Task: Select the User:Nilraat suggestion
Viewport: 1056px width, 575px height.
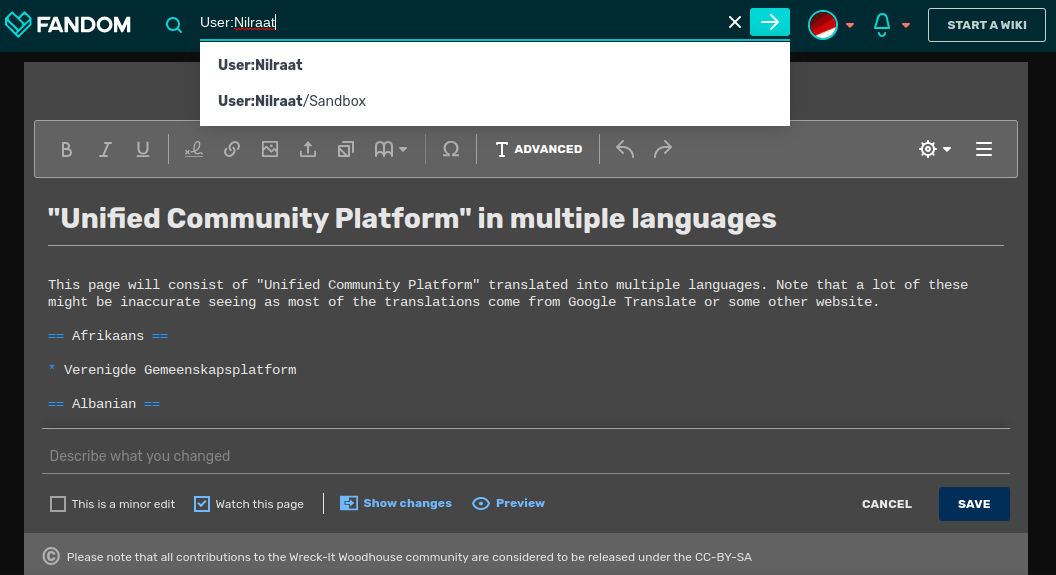Action: [495, 65]
